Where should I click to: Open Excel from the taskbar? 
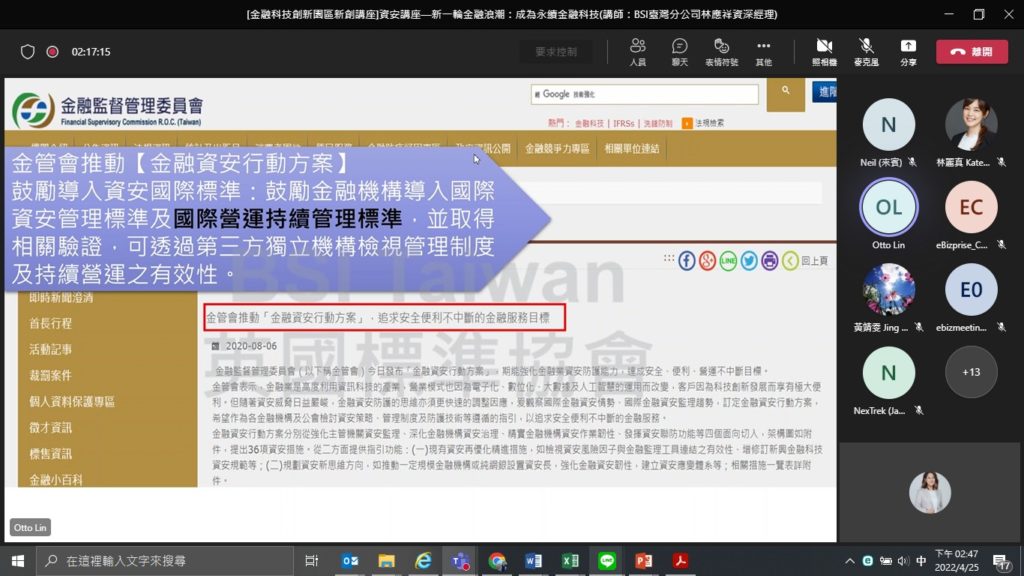click(x=570, y=561)
